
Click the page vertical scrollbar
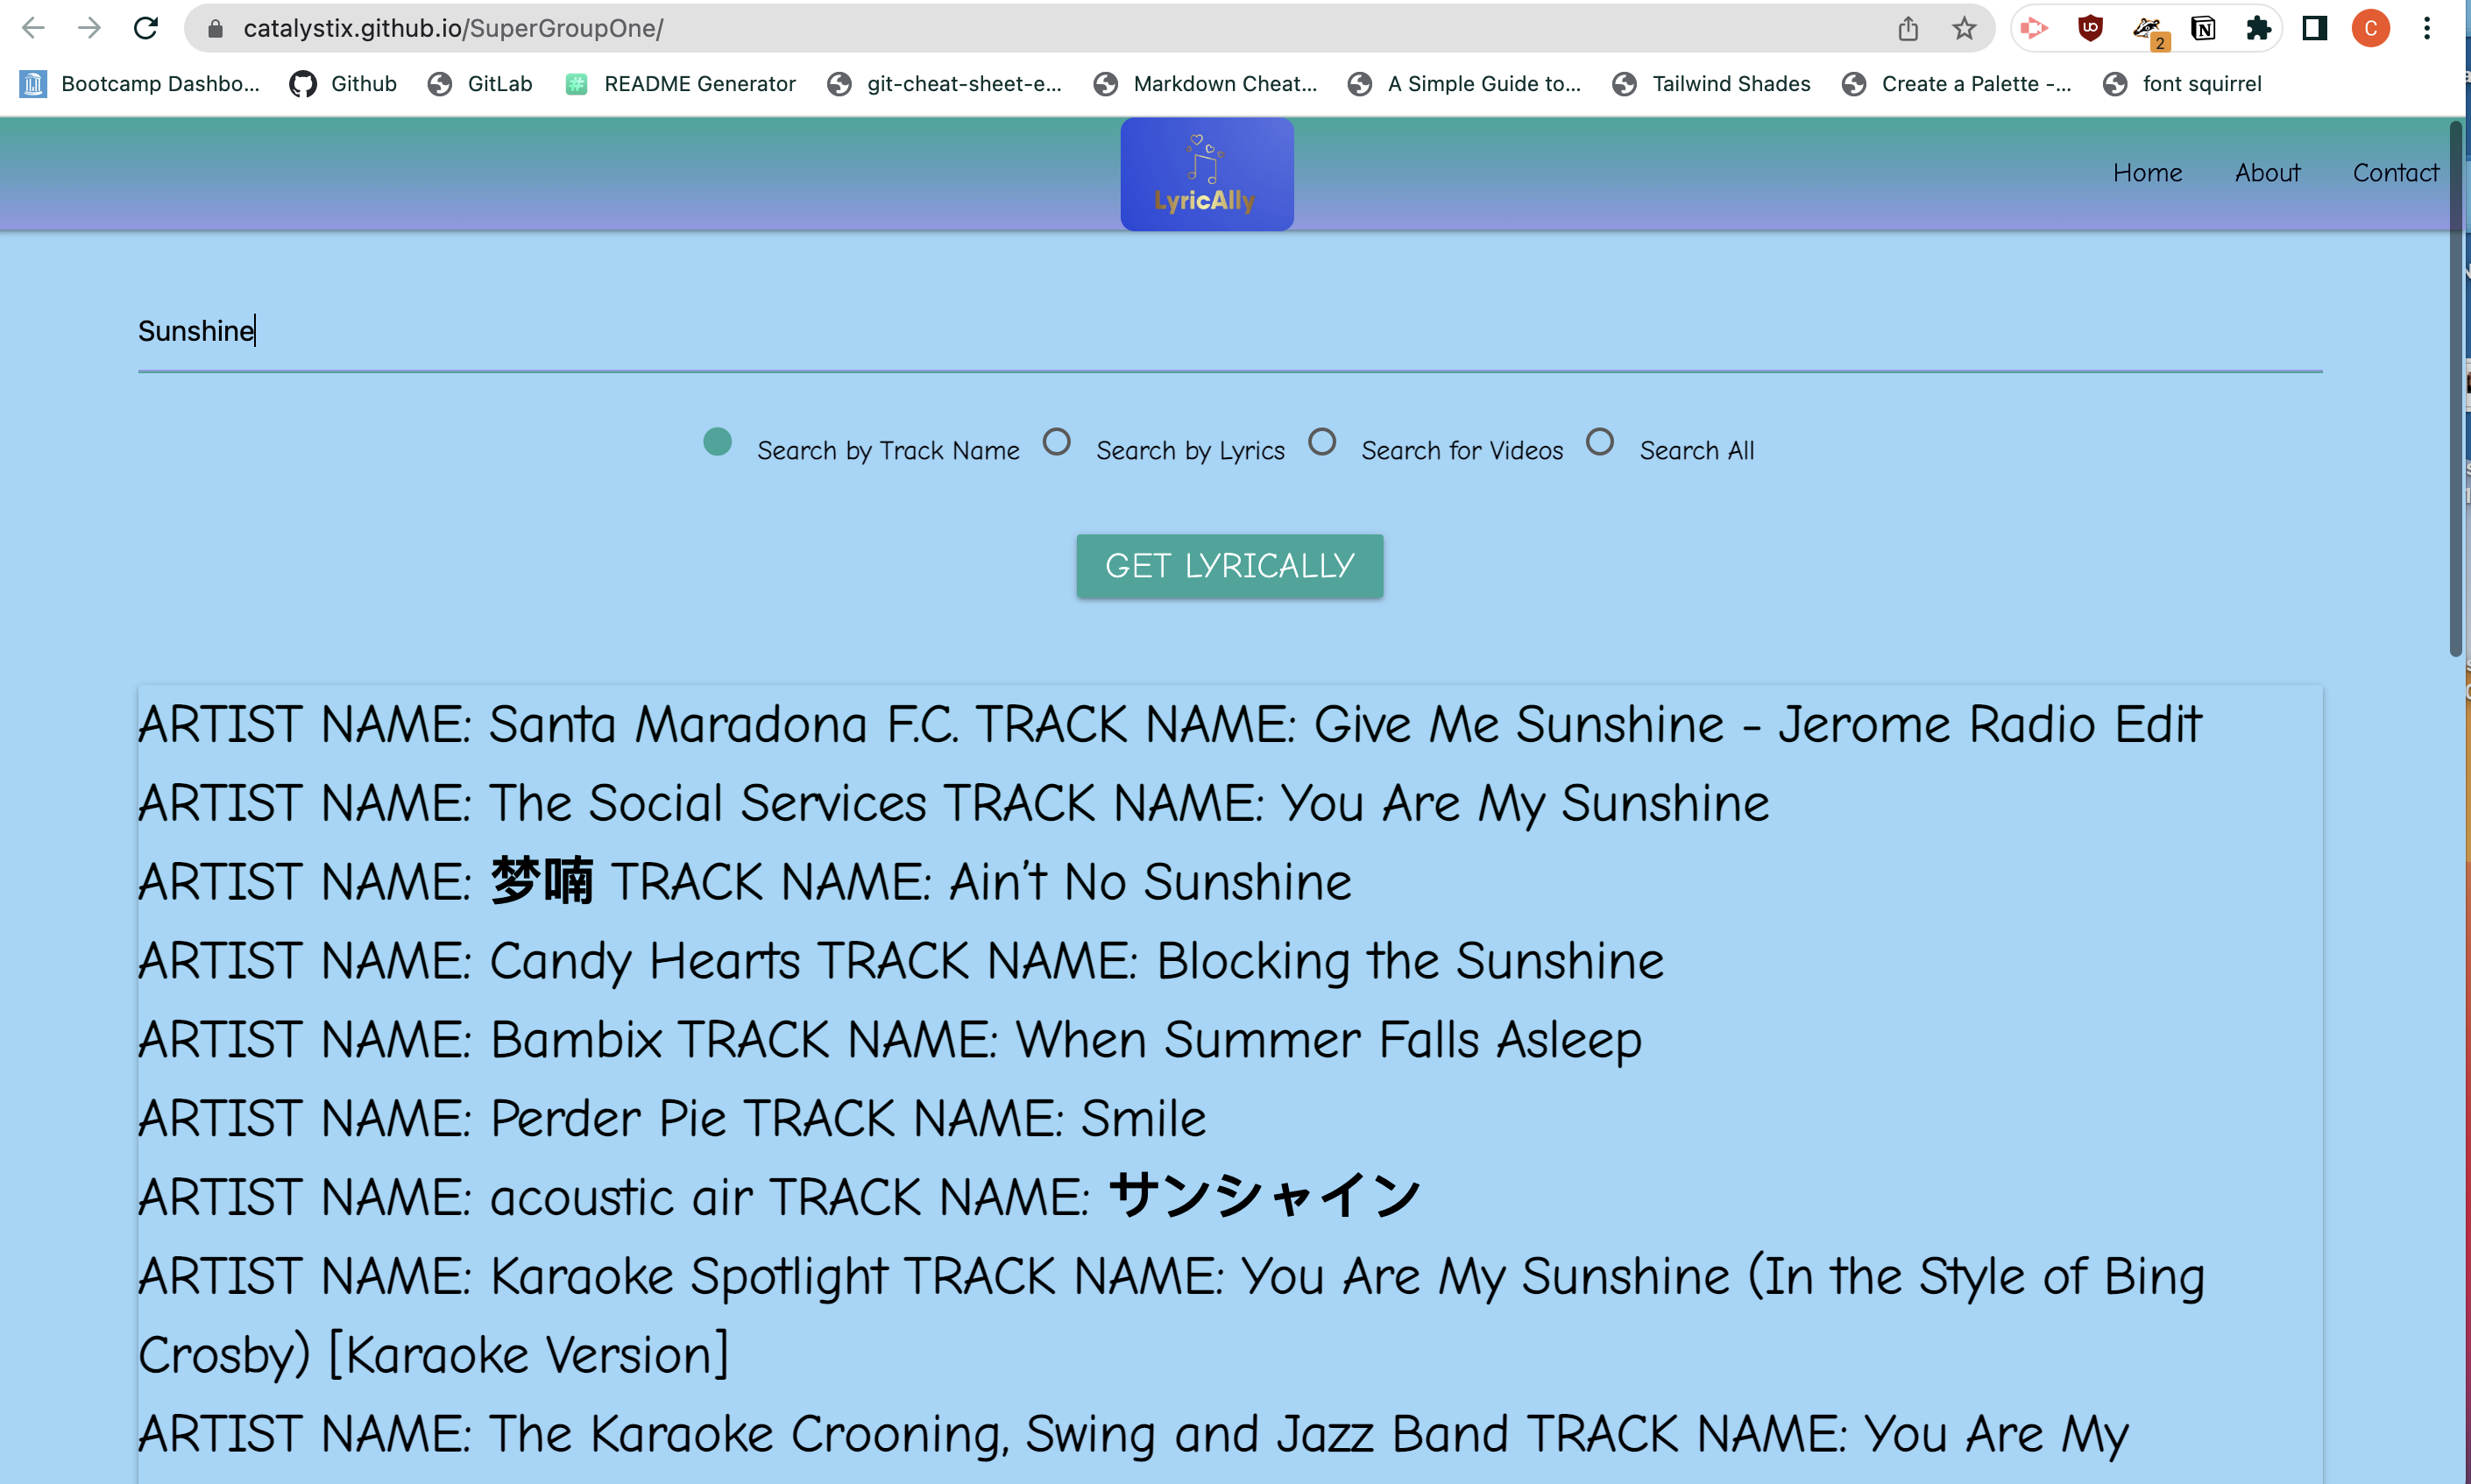pyautogui.click(x=2455, y=390)
